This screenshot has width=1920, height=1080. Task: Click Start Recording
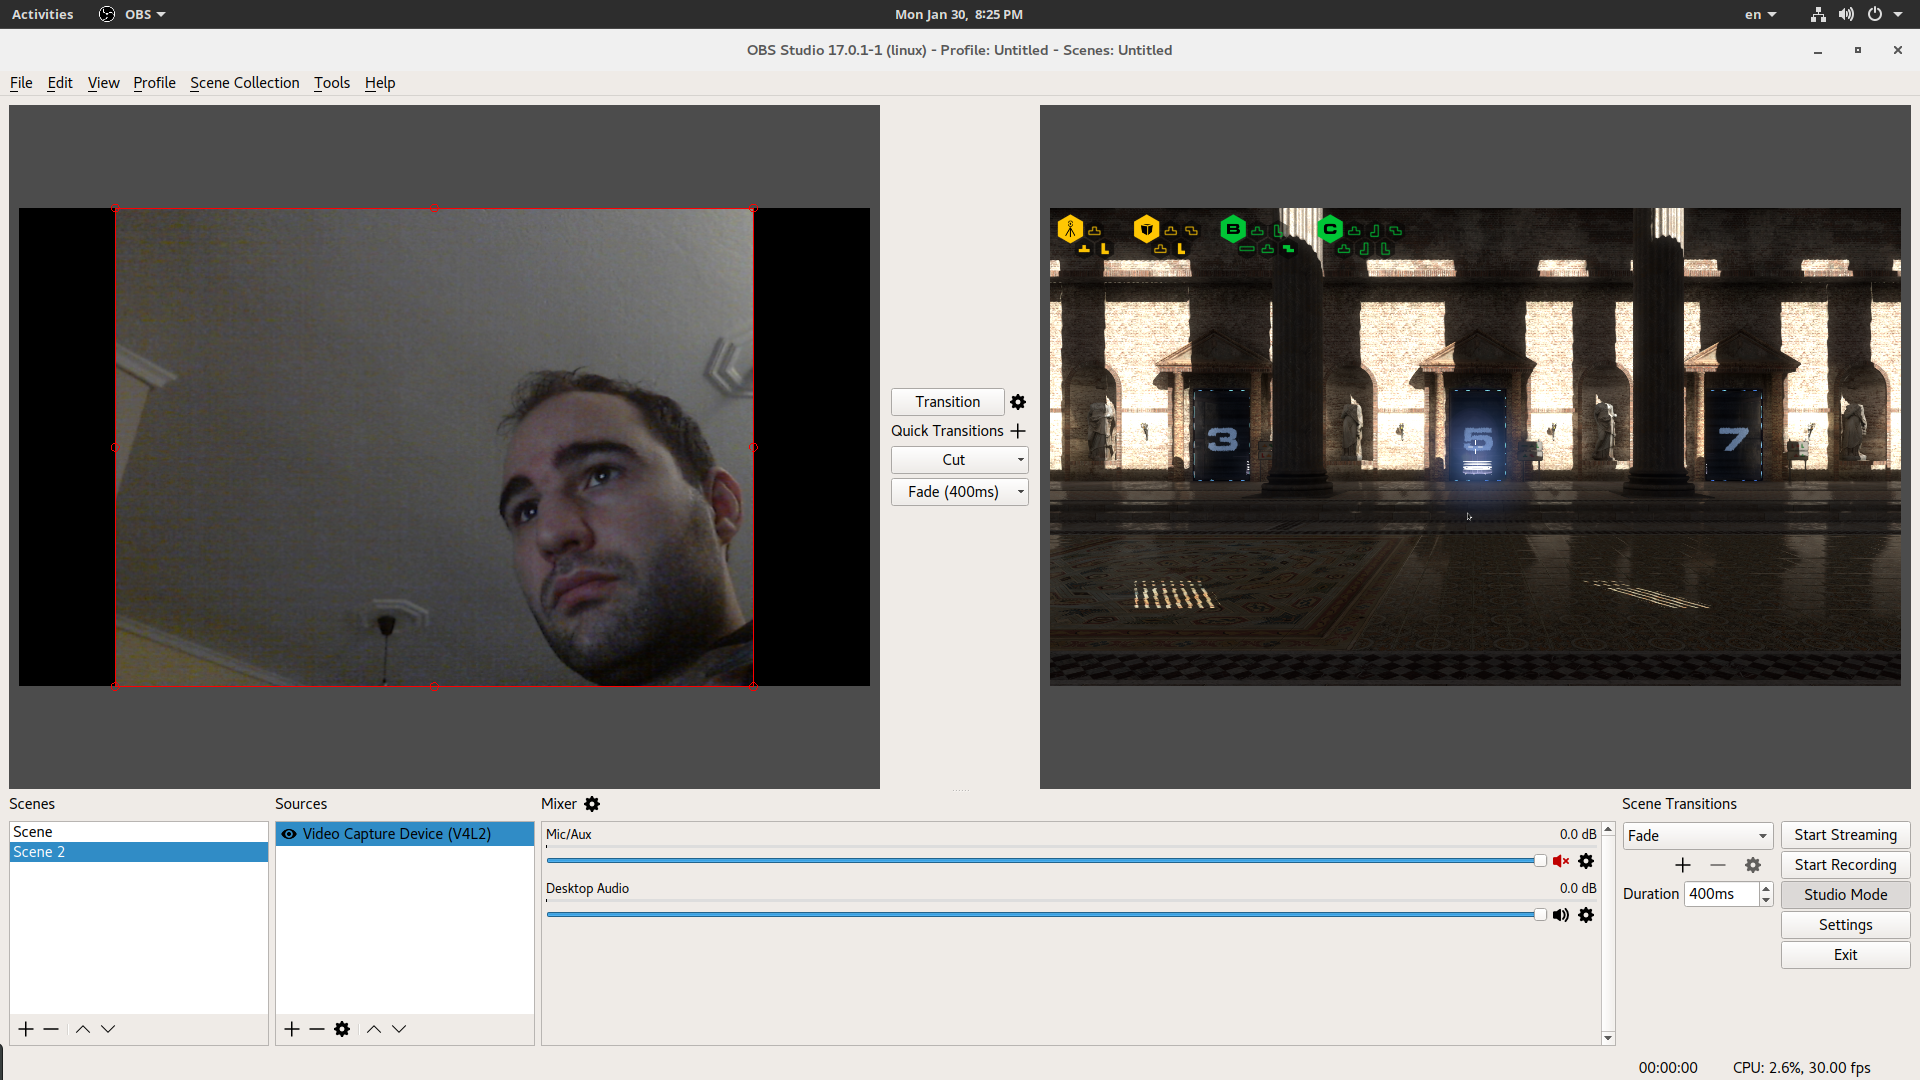click(x=1845, y=865)
